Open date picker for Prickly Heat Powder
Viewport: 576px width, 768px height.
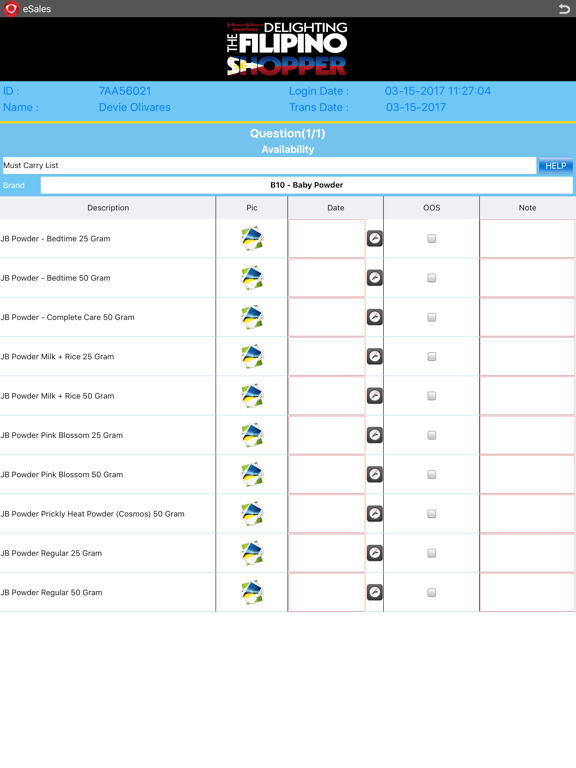[x=375, y=513]
